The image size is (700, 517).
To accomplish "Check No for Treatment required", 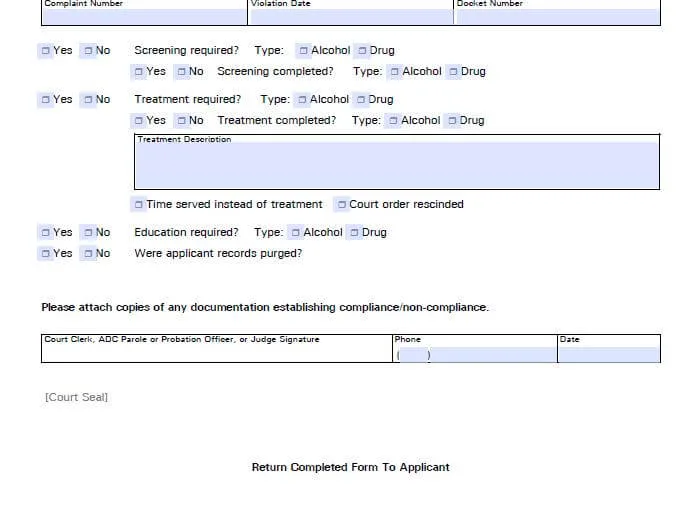I will click(88, 100).
